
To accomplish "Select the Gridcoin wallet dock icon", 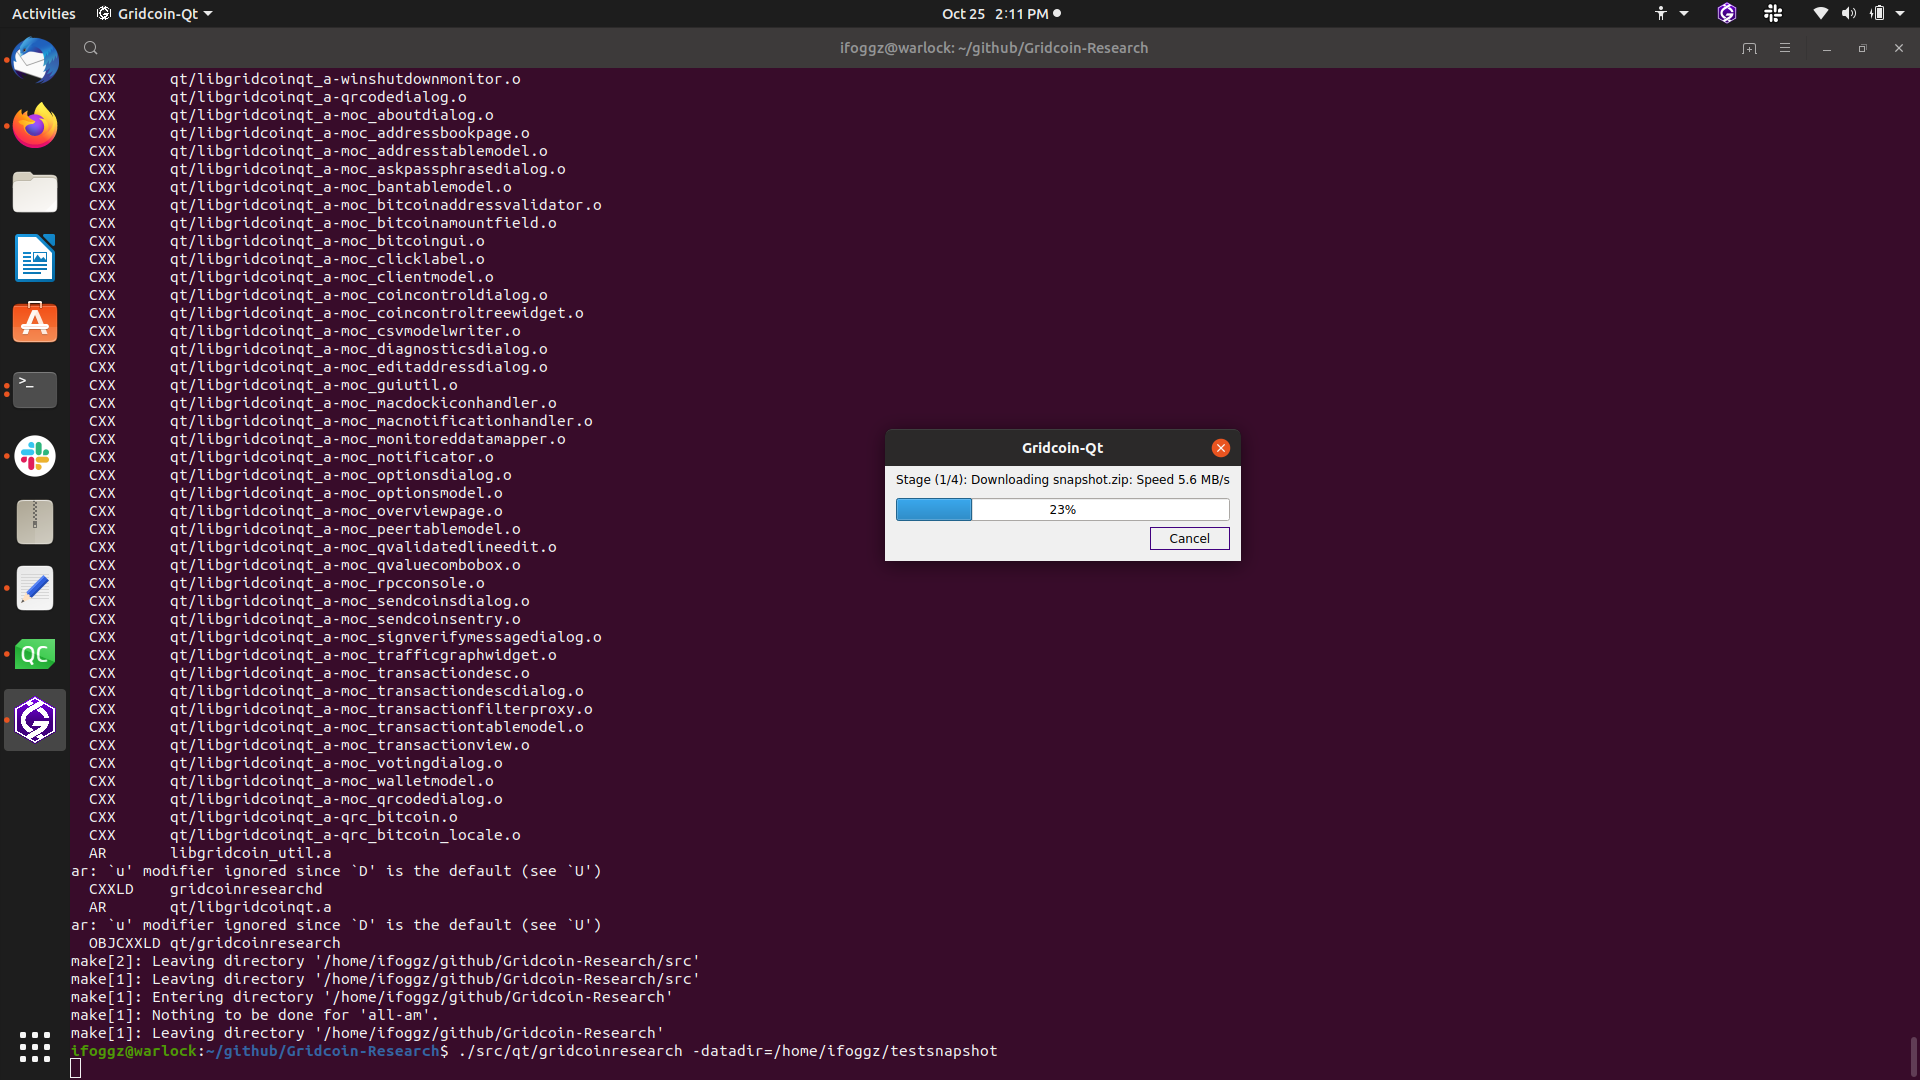I will coord(35,720).
